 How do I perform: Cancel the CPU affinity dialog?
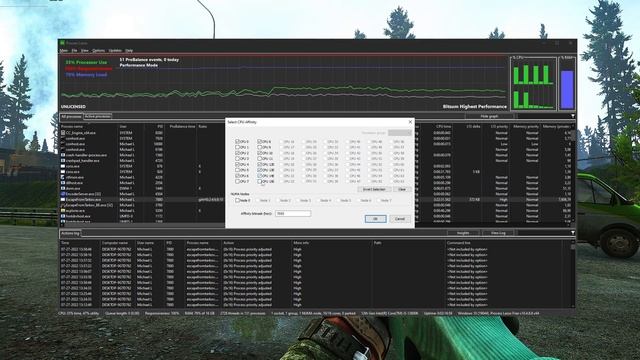[x=400, y=219]
